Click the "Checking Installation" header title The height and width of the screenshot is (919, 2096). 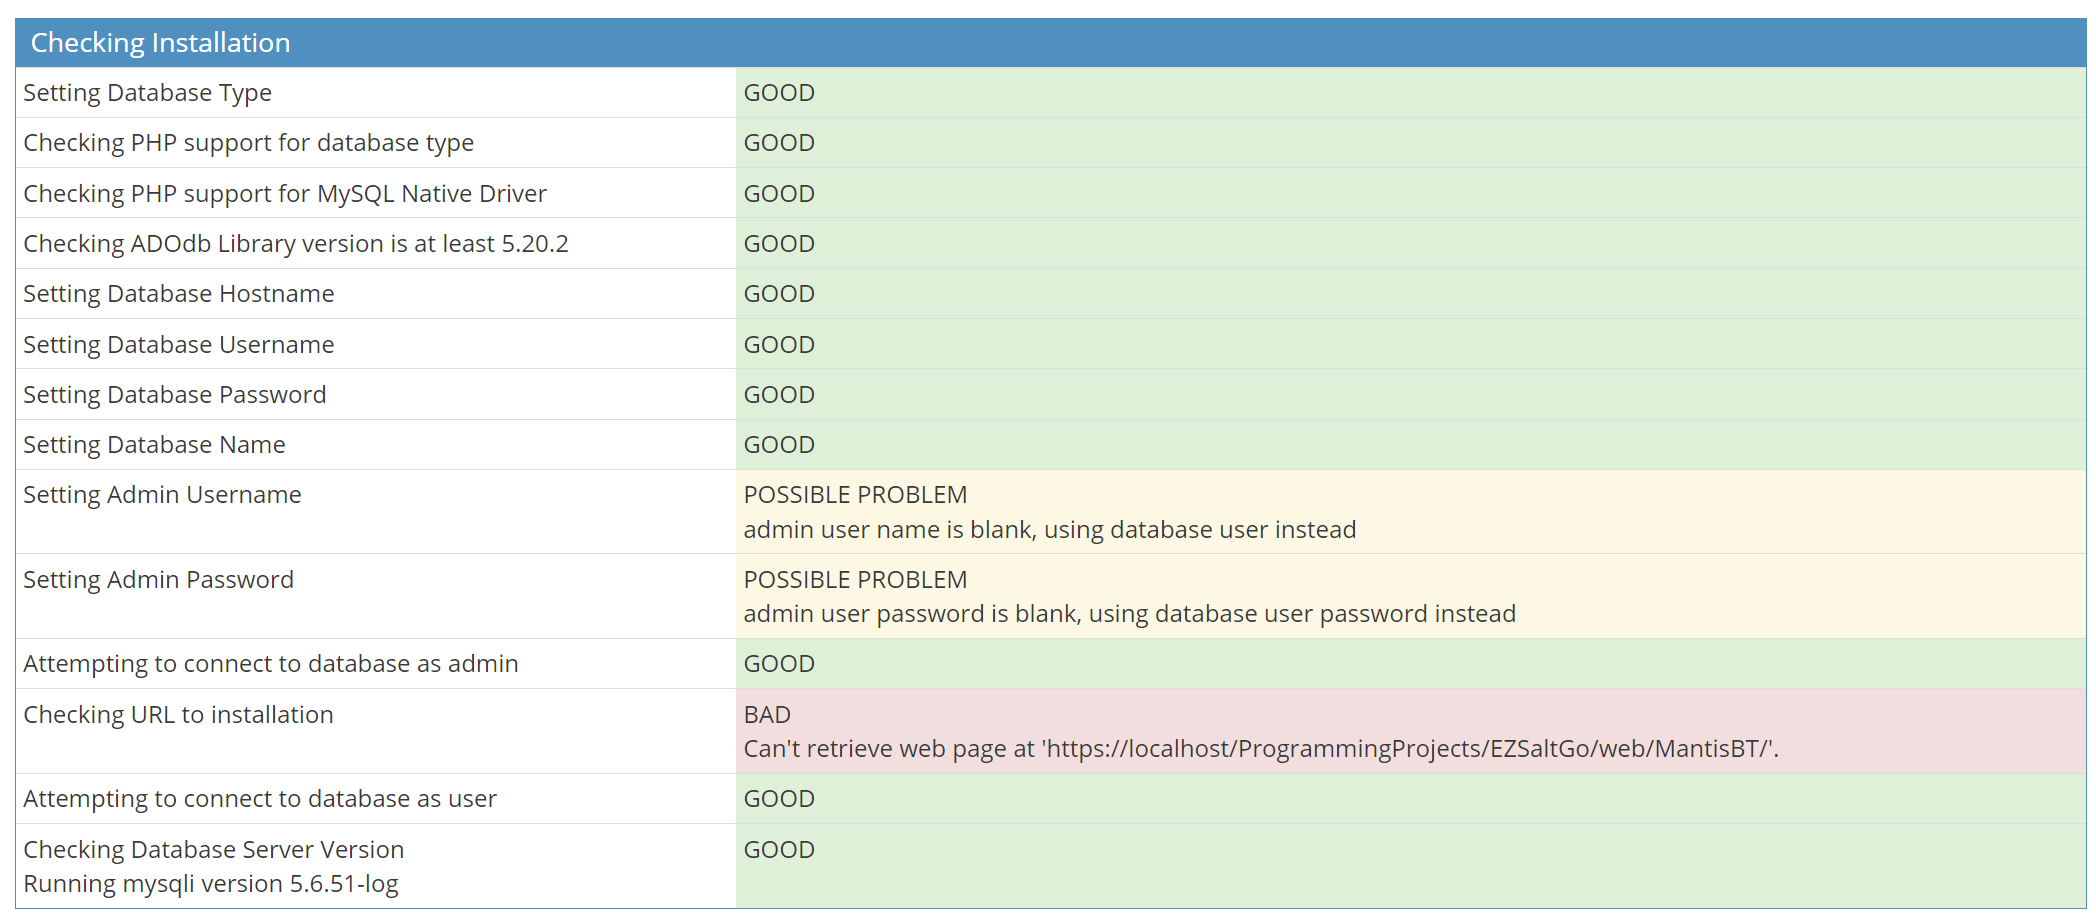160,43
